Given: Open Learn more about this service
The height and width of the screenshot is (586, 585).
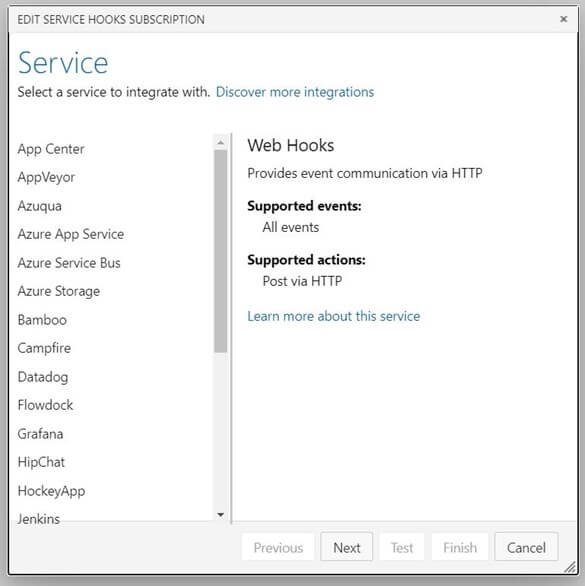Looking at the screenshot, I should tap(334, 316).
